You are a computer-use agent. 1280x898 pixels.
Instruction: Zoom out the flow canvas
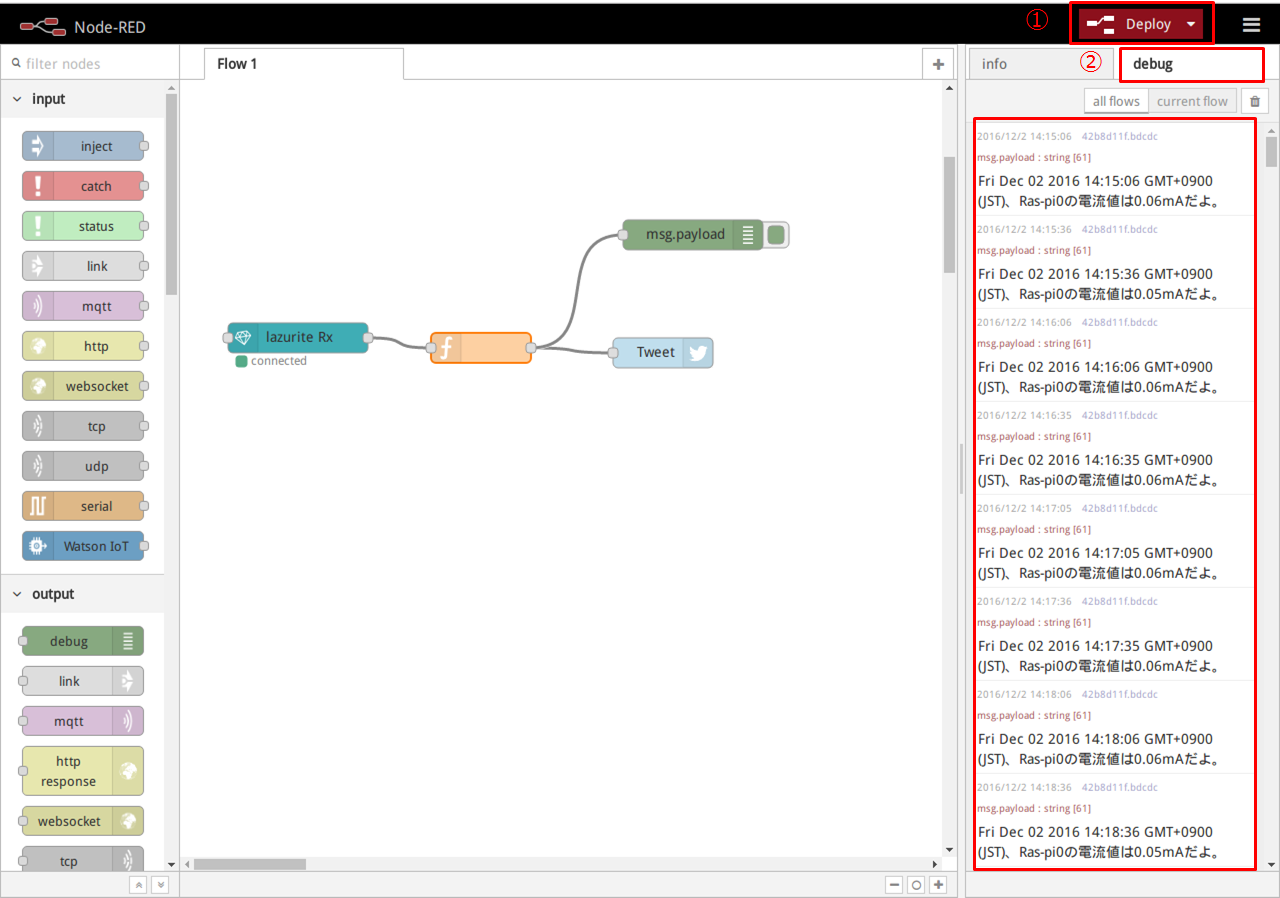point(894,885)
